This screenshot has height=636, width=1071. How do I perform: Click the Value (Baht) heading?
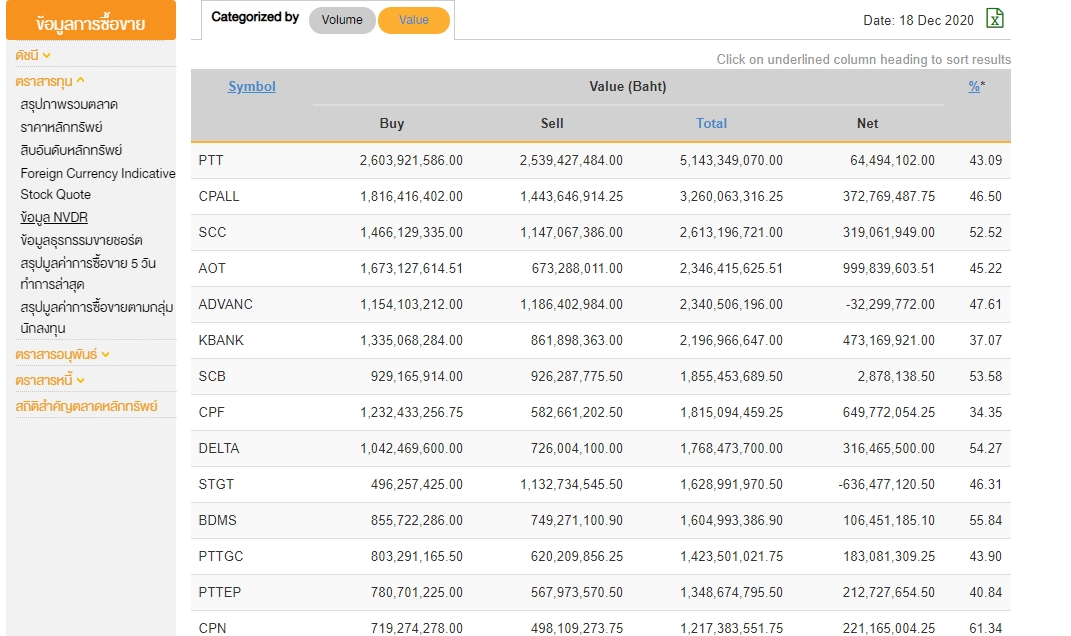[628, 86]
